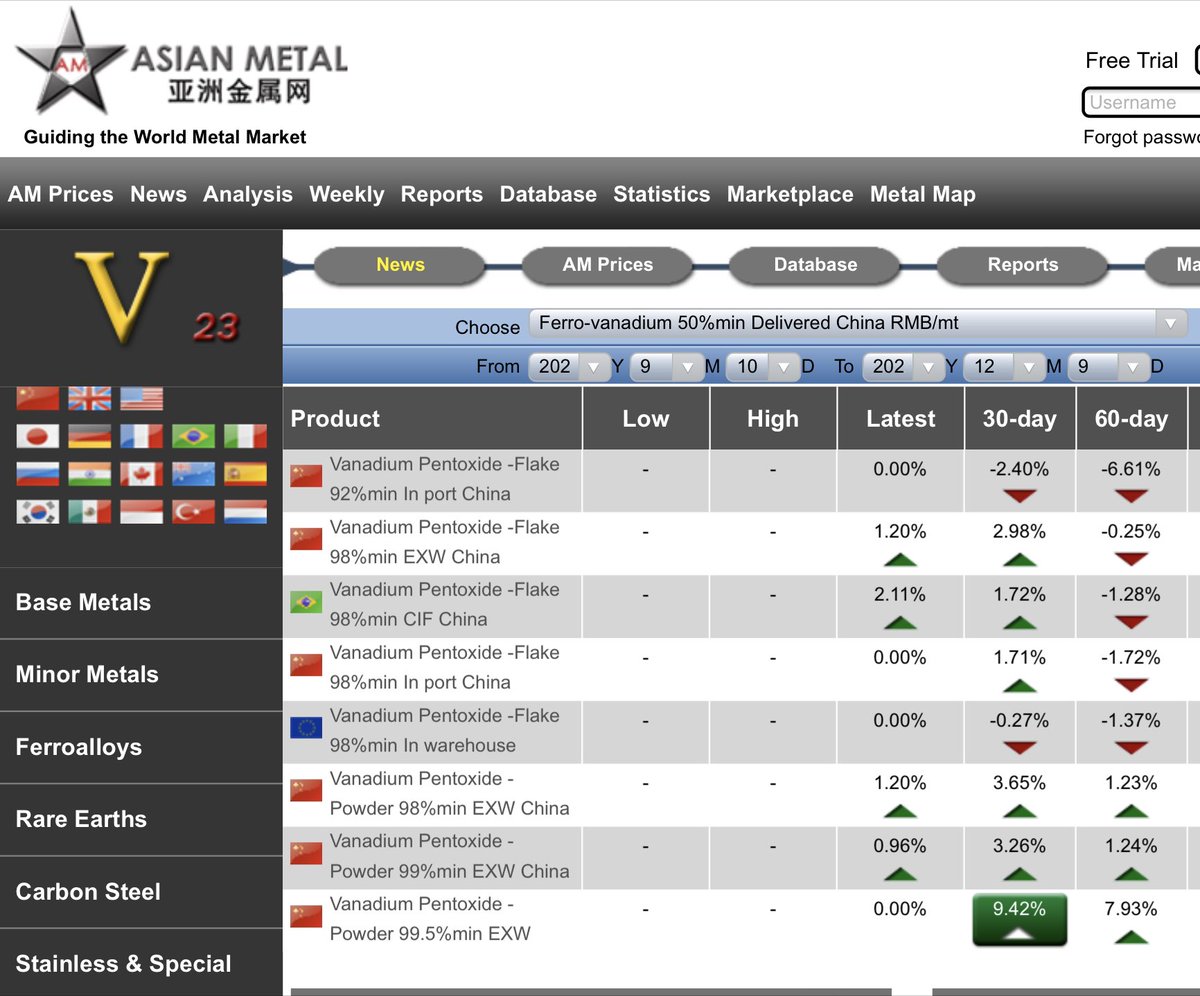
Task: Click the China flag beside Flake 92%min In port China
Action: (306, 476)
